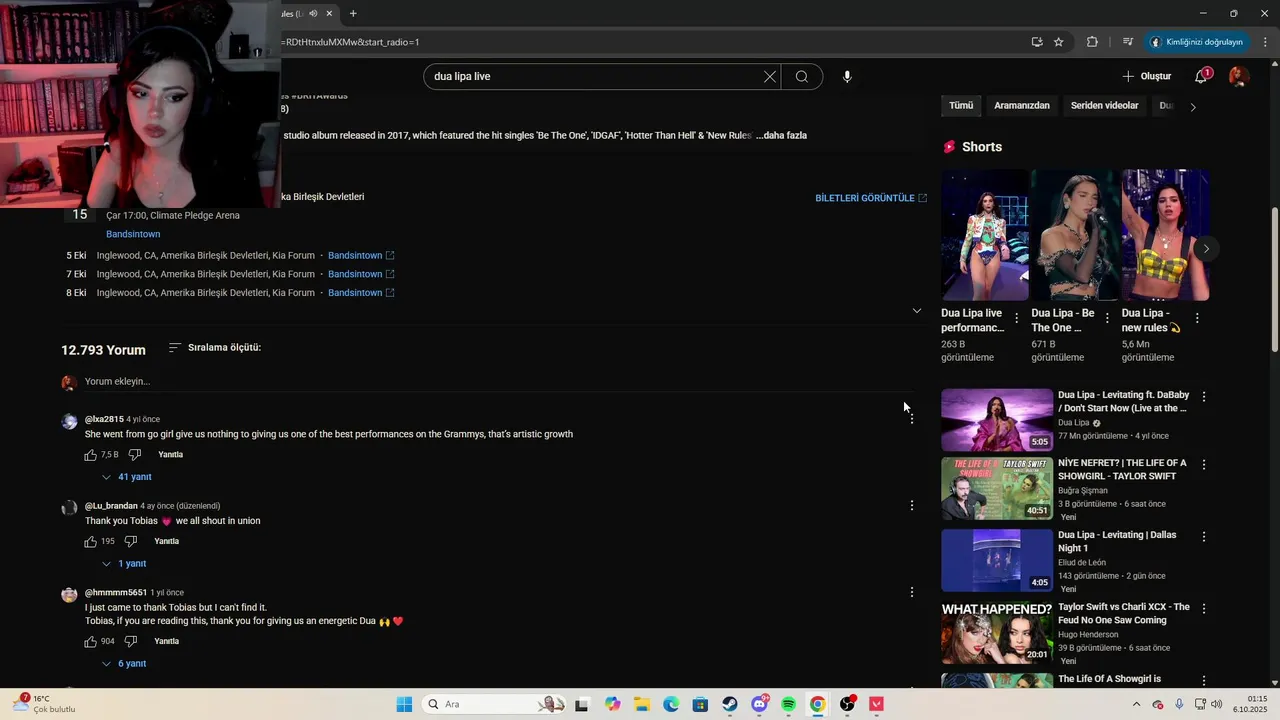Viewport: 1280px width, 720px height.
Task: Like the comment by @hmmmm5651
Action: click(x=91, y=642)
